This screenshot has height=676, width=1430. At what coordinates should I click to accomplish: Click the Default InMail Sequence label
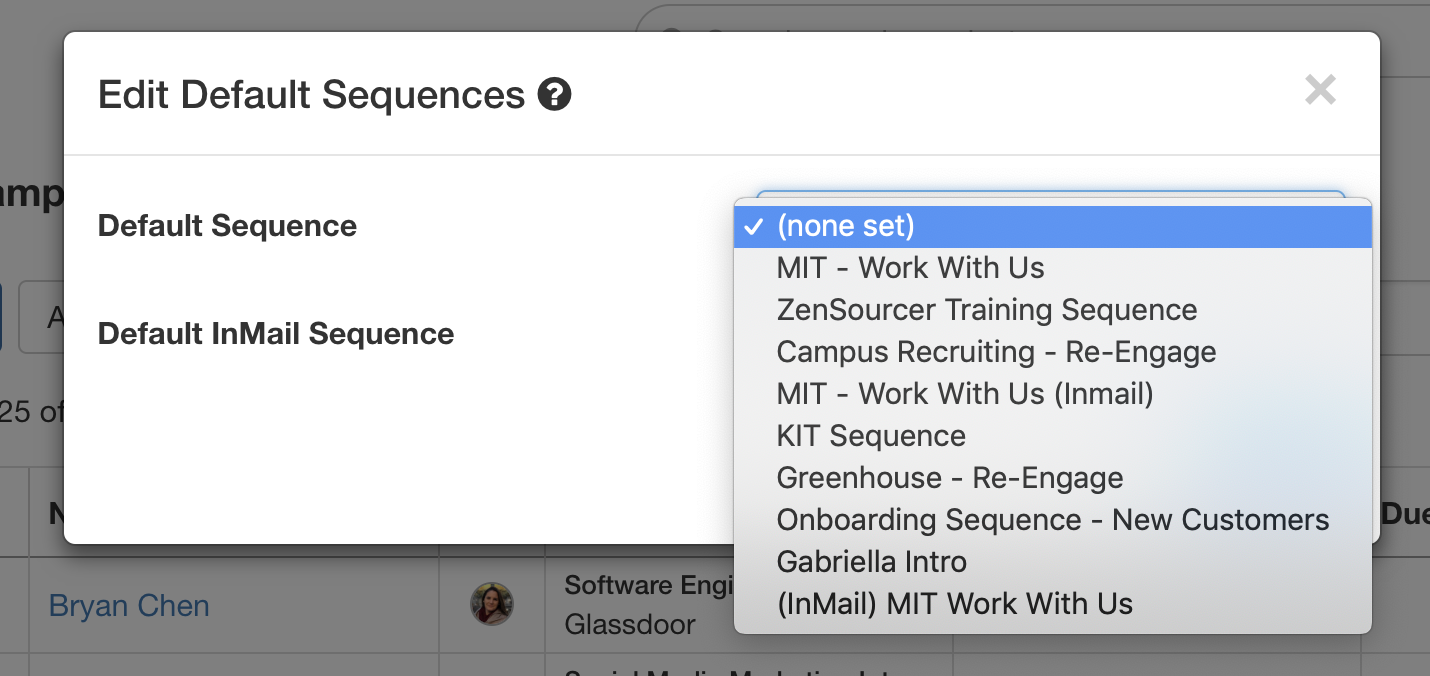276,334
